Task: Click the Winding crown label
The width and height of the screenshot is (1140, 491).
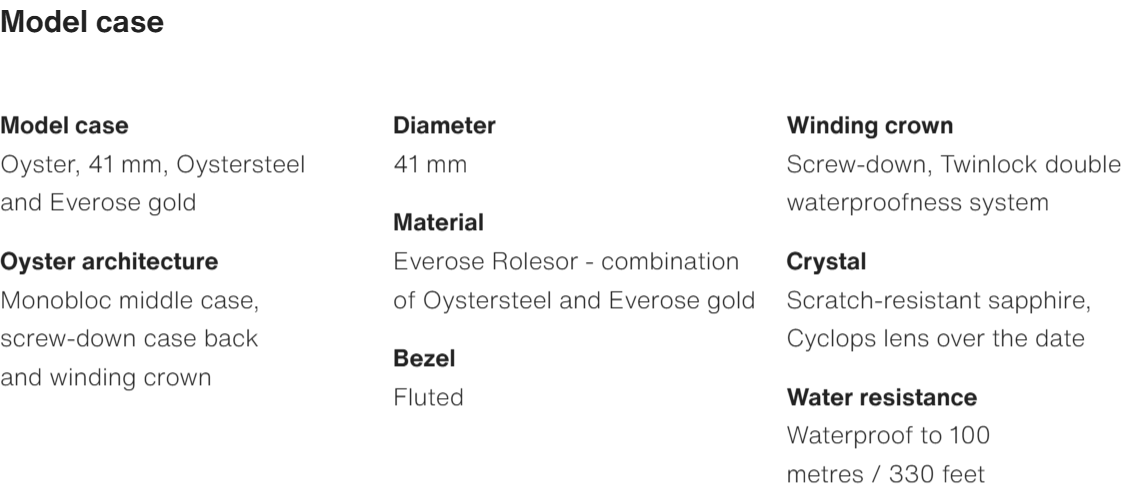Action: pos(870,126)
